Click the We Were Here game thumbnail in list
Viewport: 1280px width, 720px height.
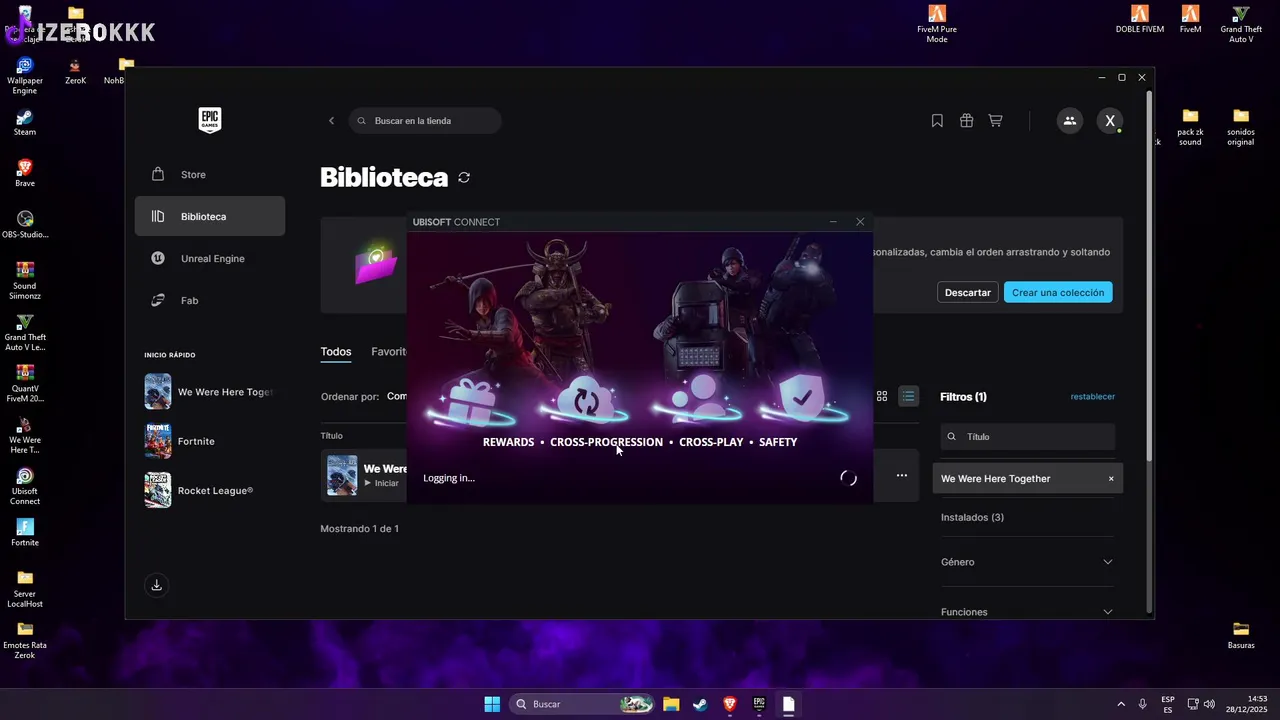tap(342, 476)
